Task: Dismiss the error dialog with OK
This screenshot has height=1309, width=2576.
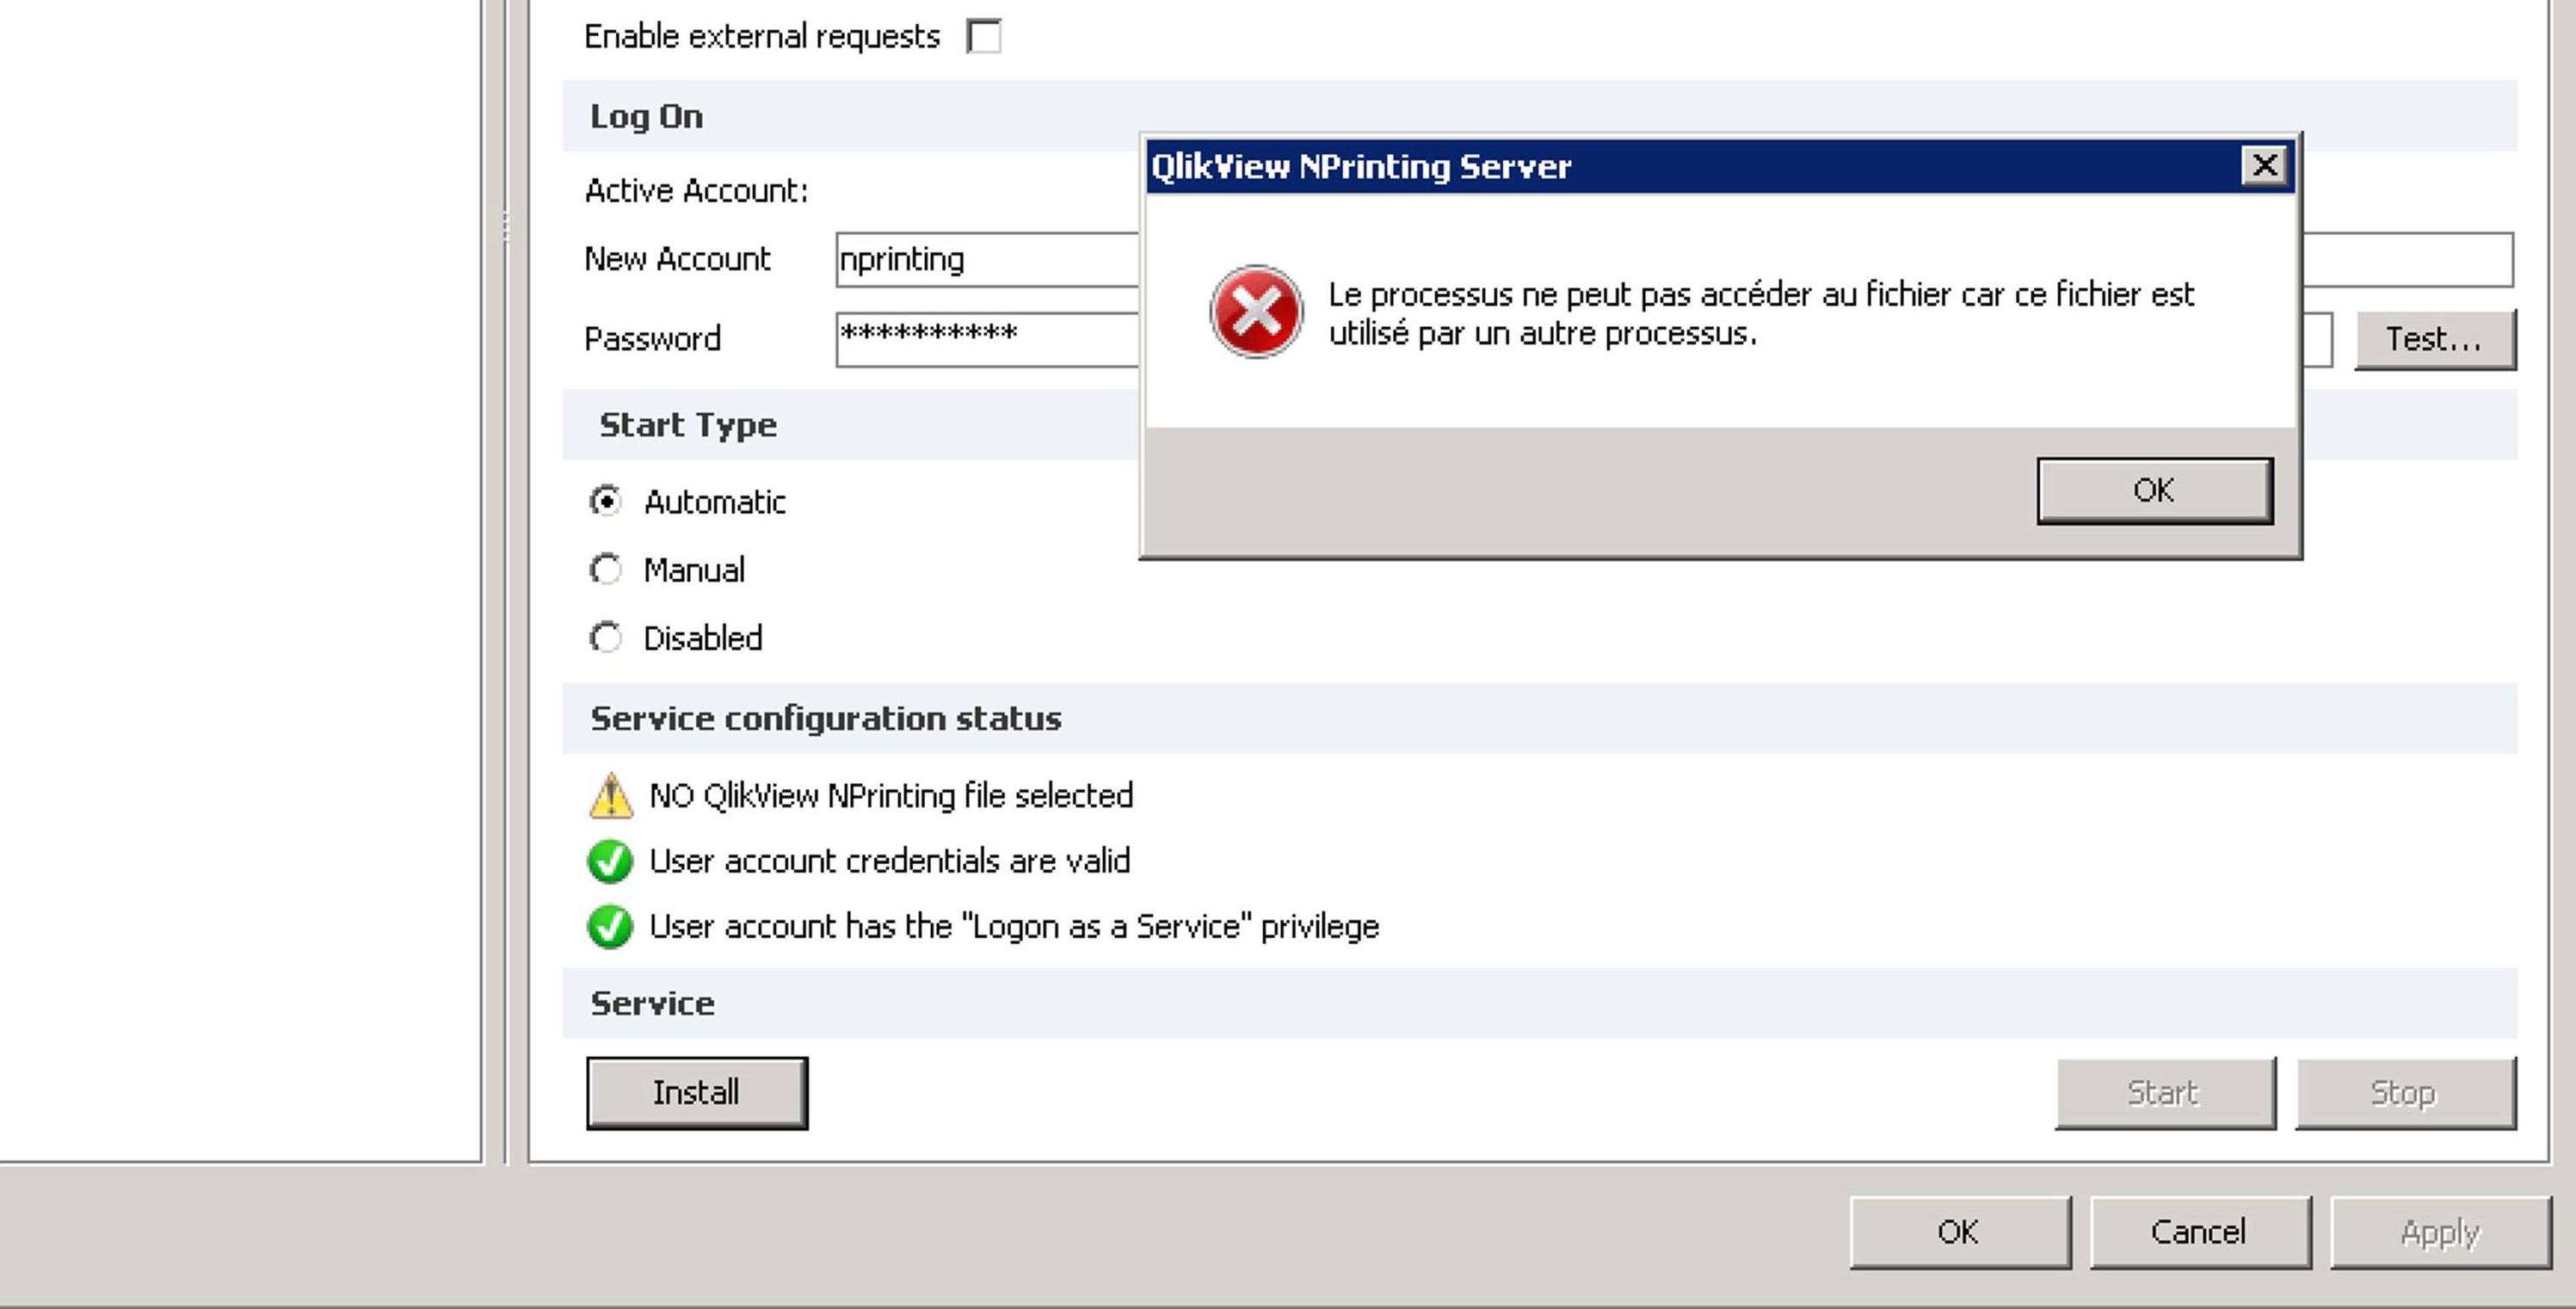Action: 2154,490
